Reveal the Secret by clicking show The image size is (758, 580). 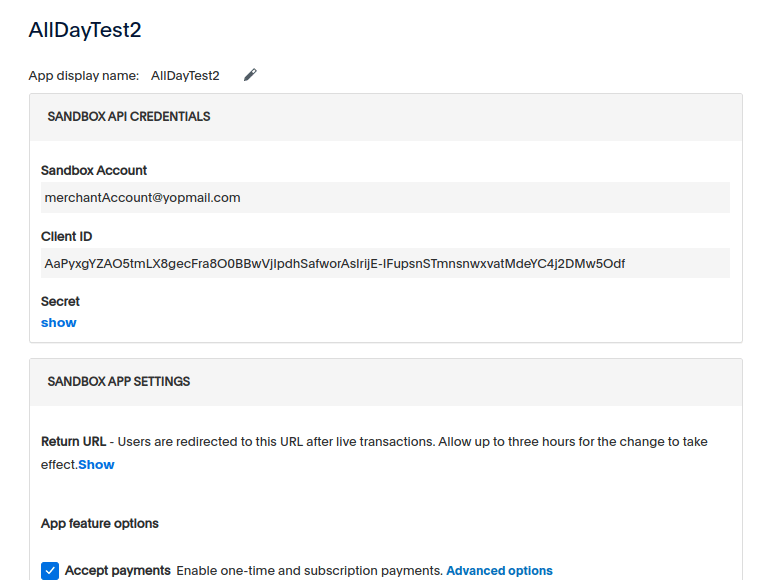pos(58,323)
